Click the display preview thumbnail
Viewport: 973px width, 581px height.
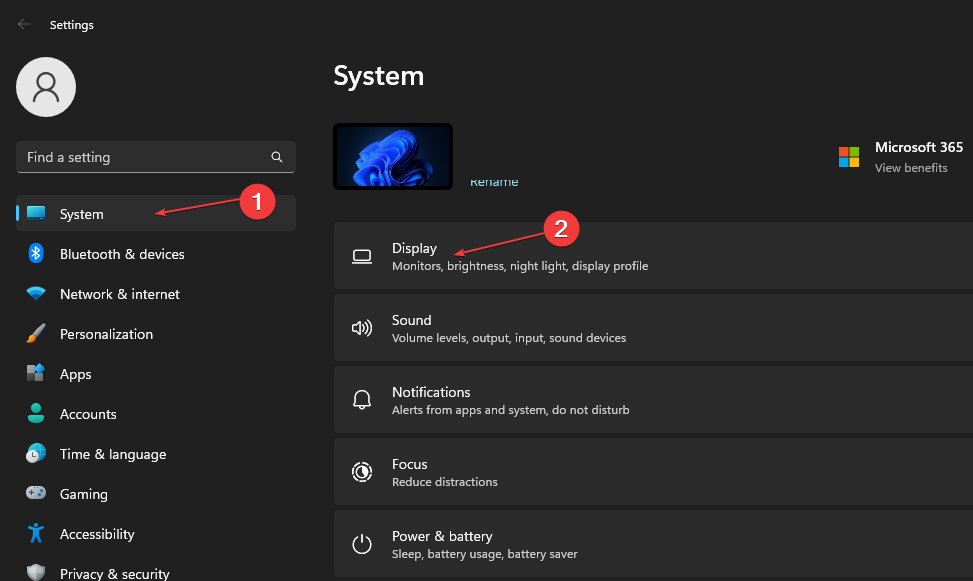[393, 156]
